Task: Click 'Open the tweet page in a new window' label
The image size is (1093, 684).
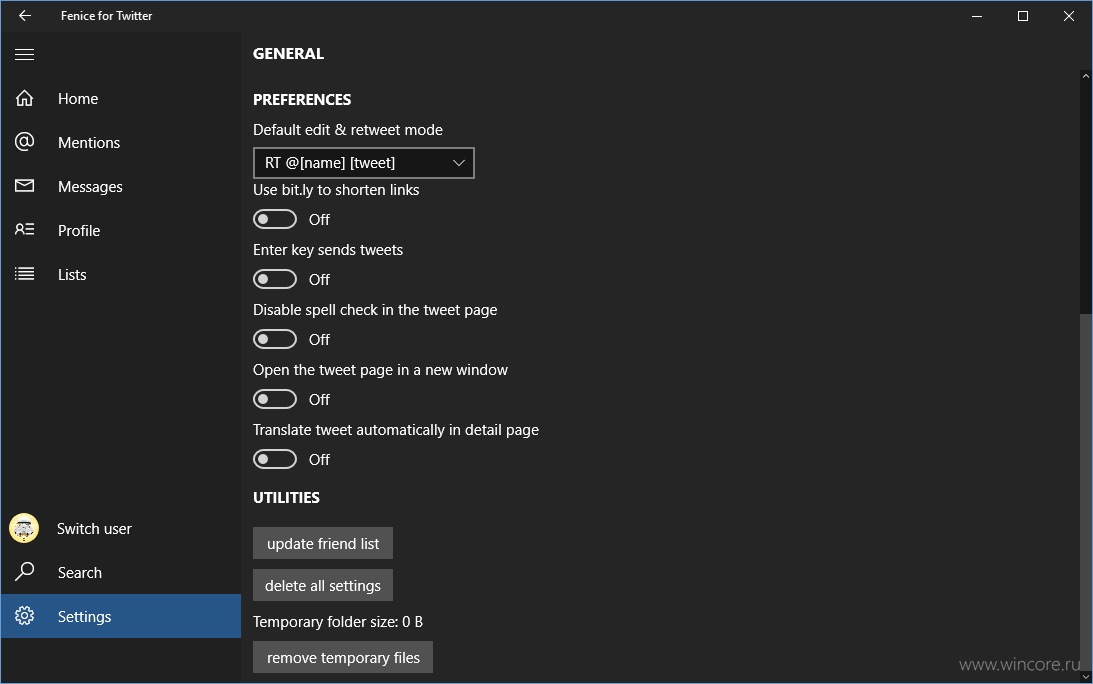Action: 381,370
